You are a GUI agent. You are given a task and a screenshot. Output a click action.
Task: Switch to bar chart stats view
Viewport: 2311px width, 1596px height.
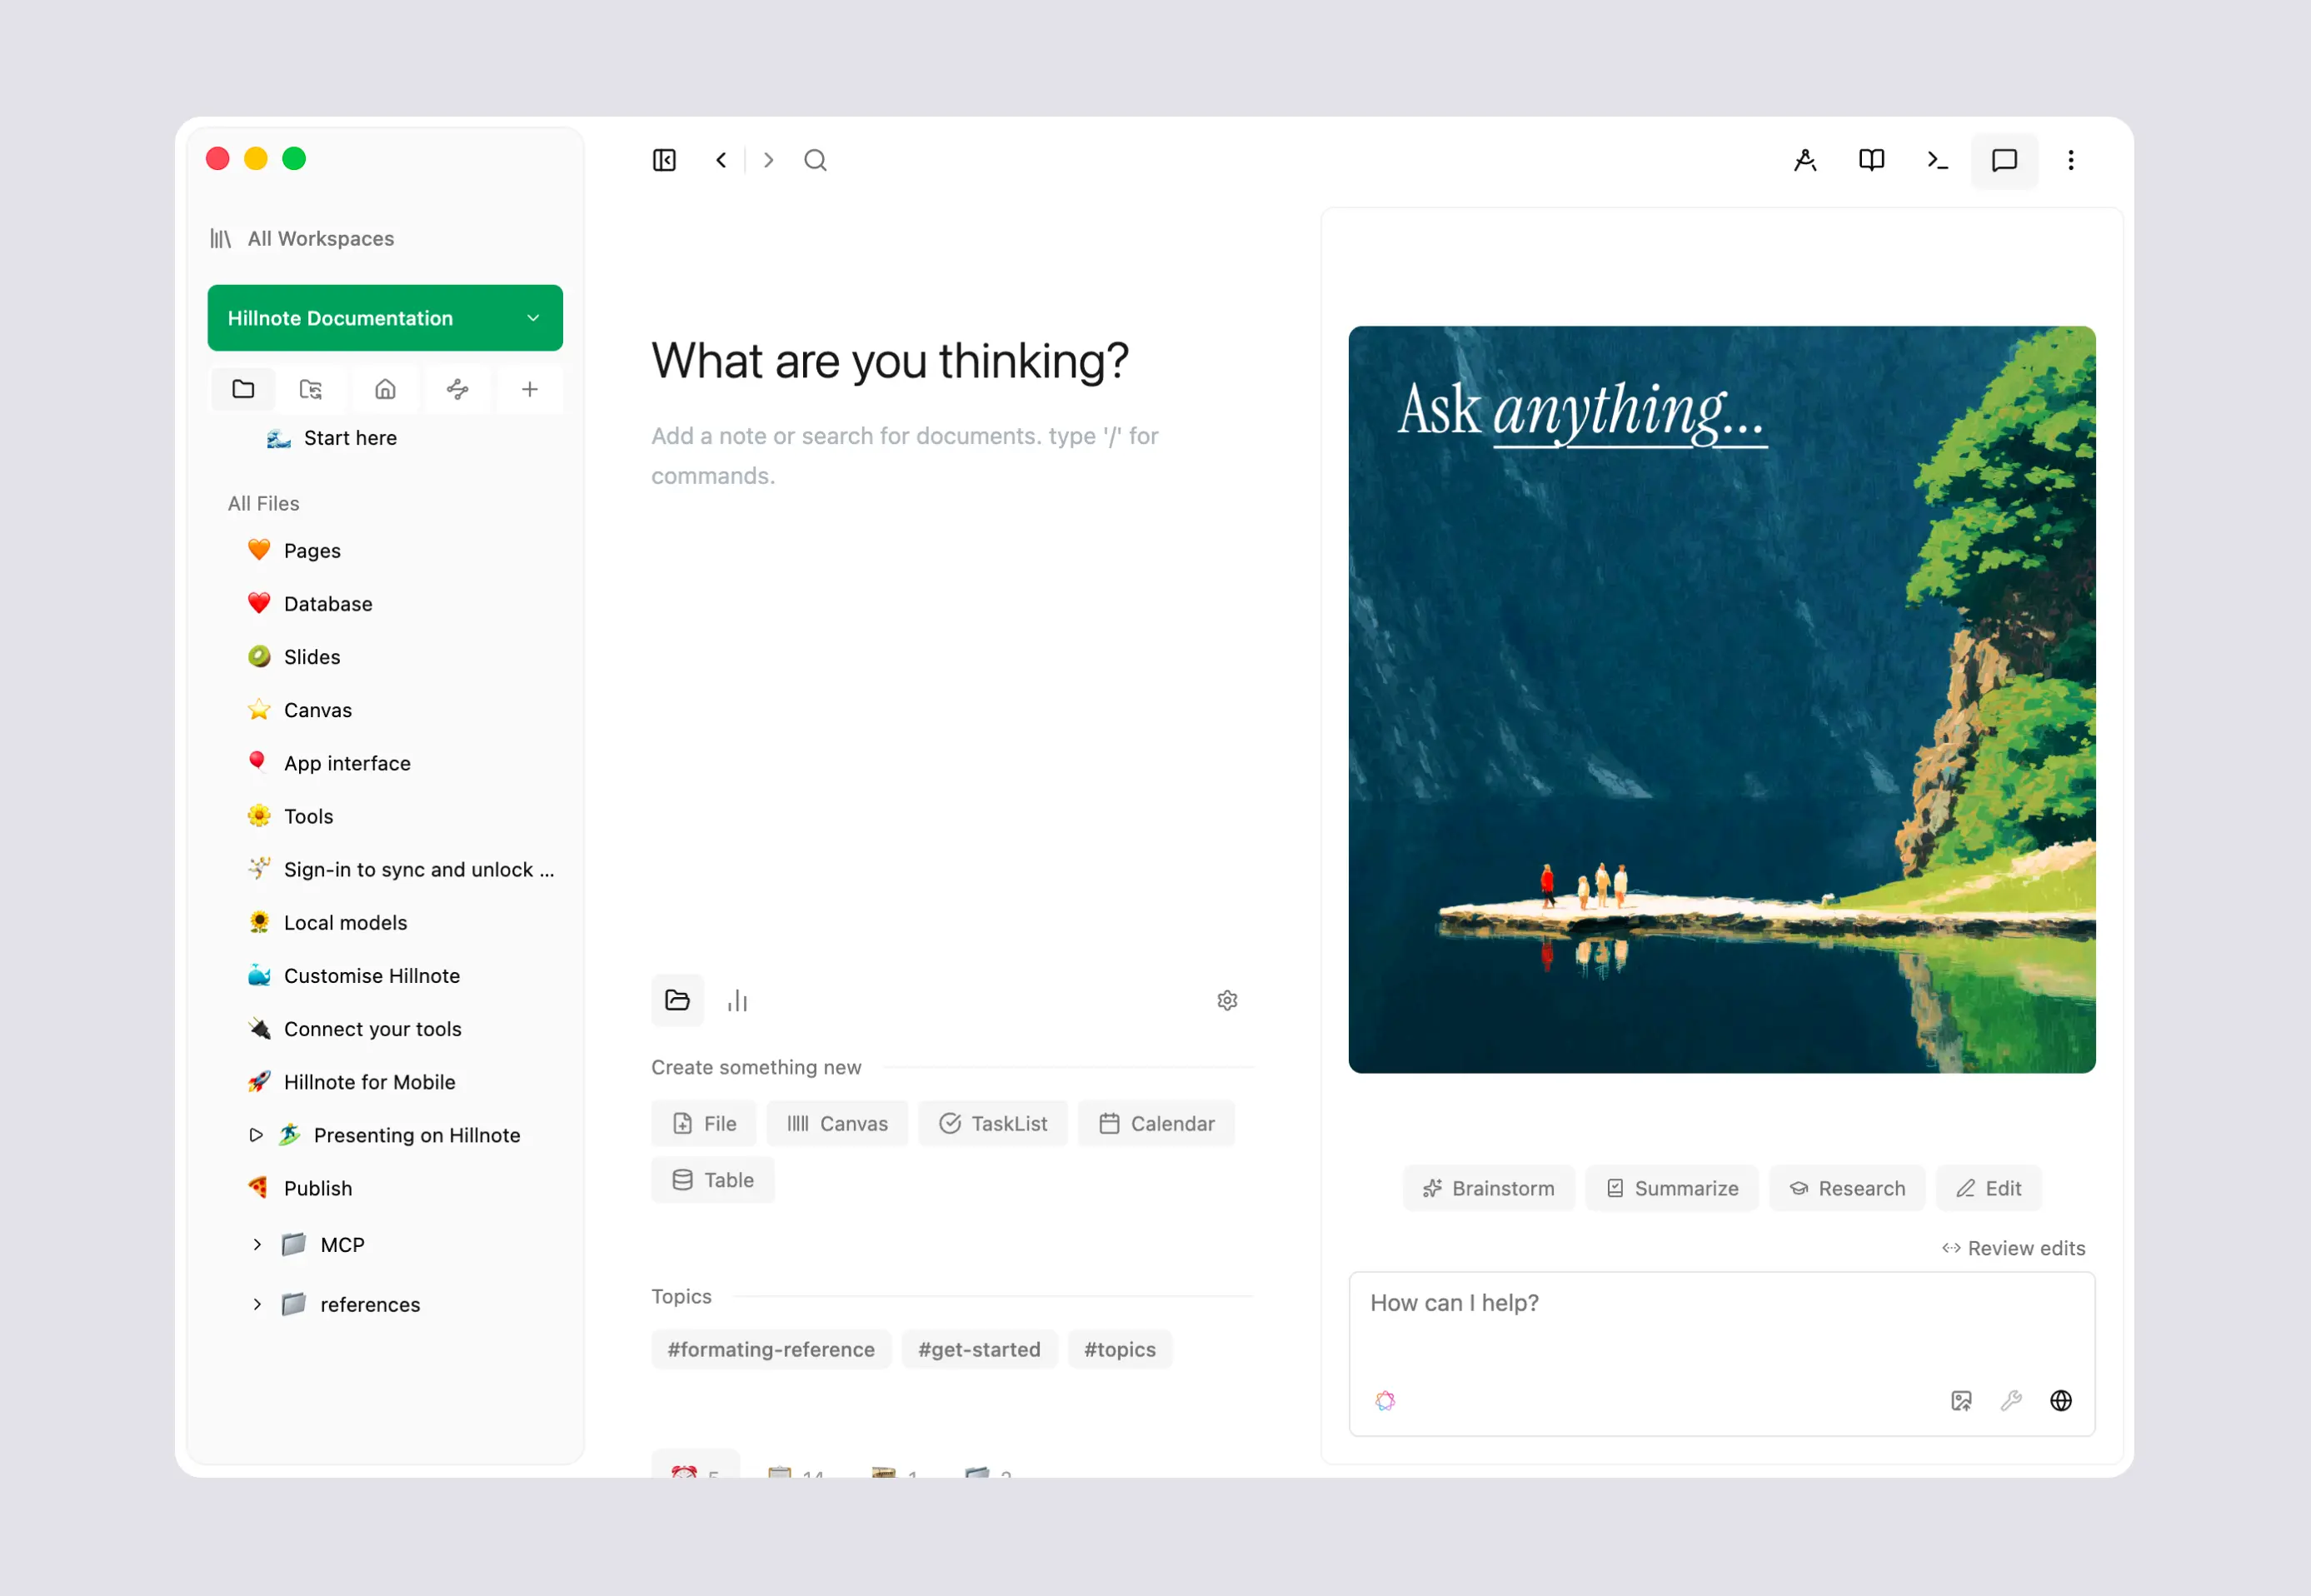pyautogui.click(x=737, y=1000)
